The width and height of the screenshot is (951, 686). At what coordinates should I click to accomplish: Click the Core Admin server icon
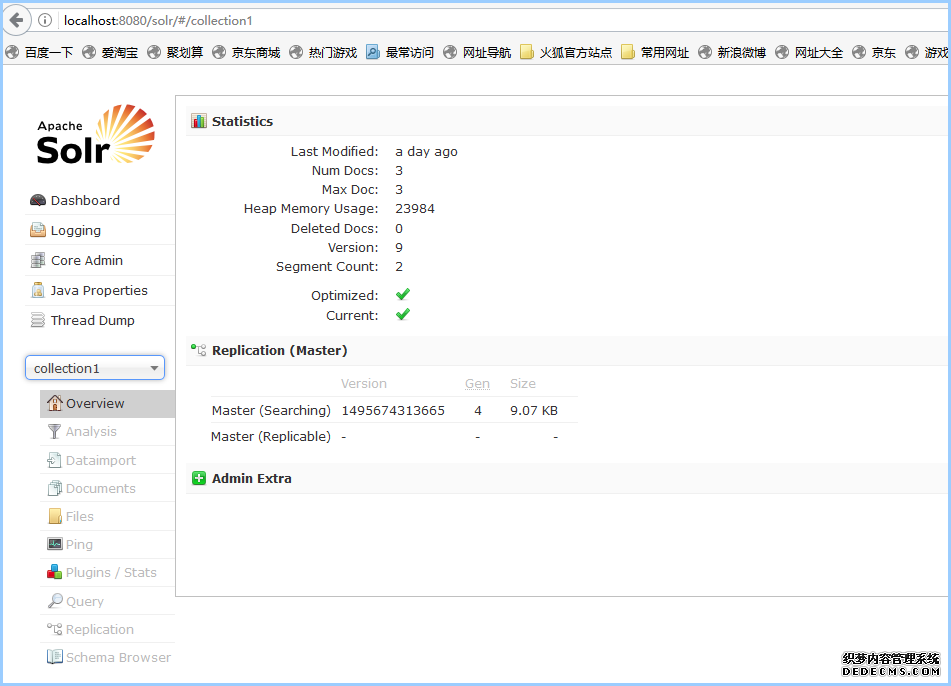point(38,261)
